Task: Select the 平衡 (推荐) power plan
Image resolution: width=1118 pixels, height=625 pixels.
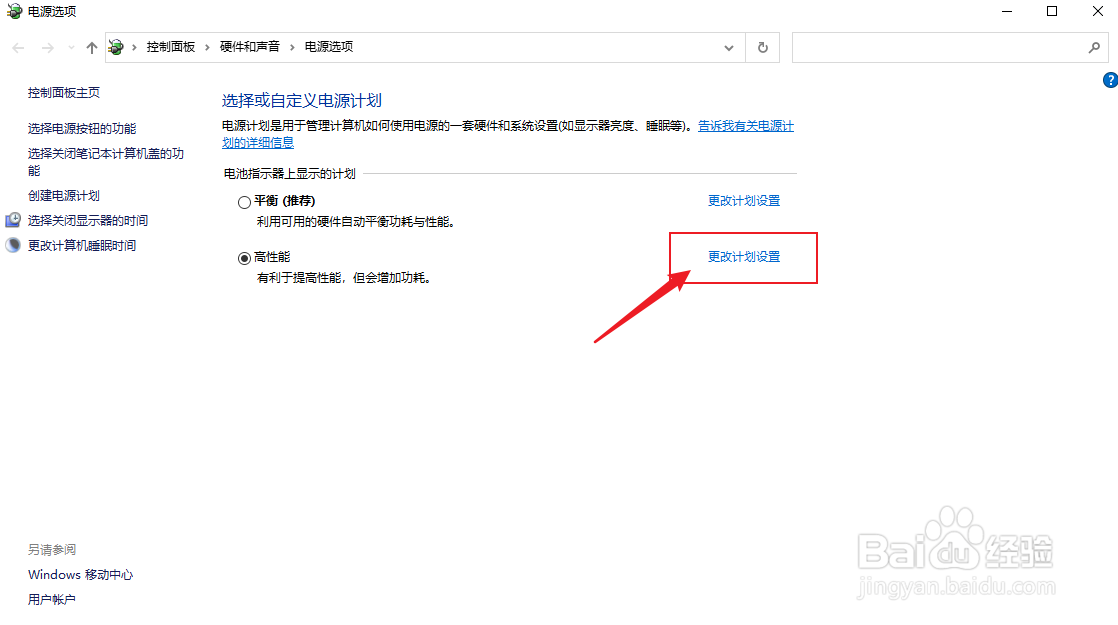Action: tap(244, 201)
